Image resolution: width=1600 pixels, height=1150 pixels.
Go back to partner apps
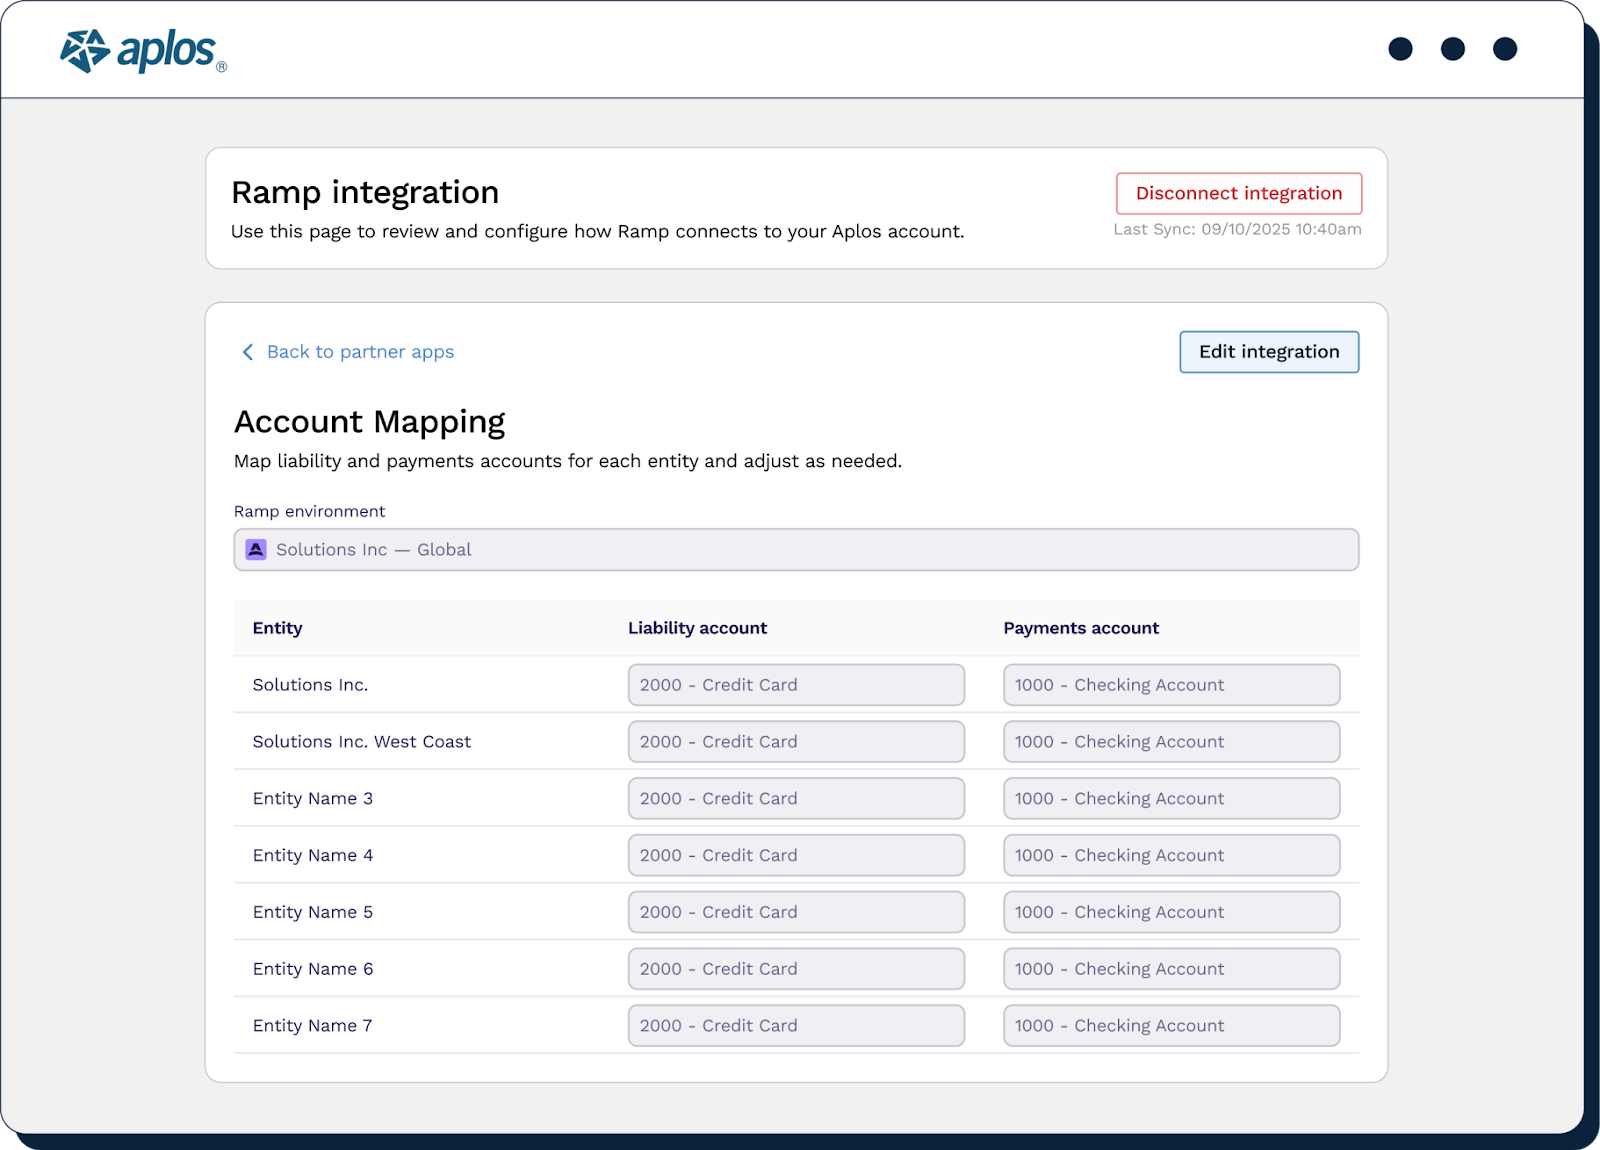[360, 352]
